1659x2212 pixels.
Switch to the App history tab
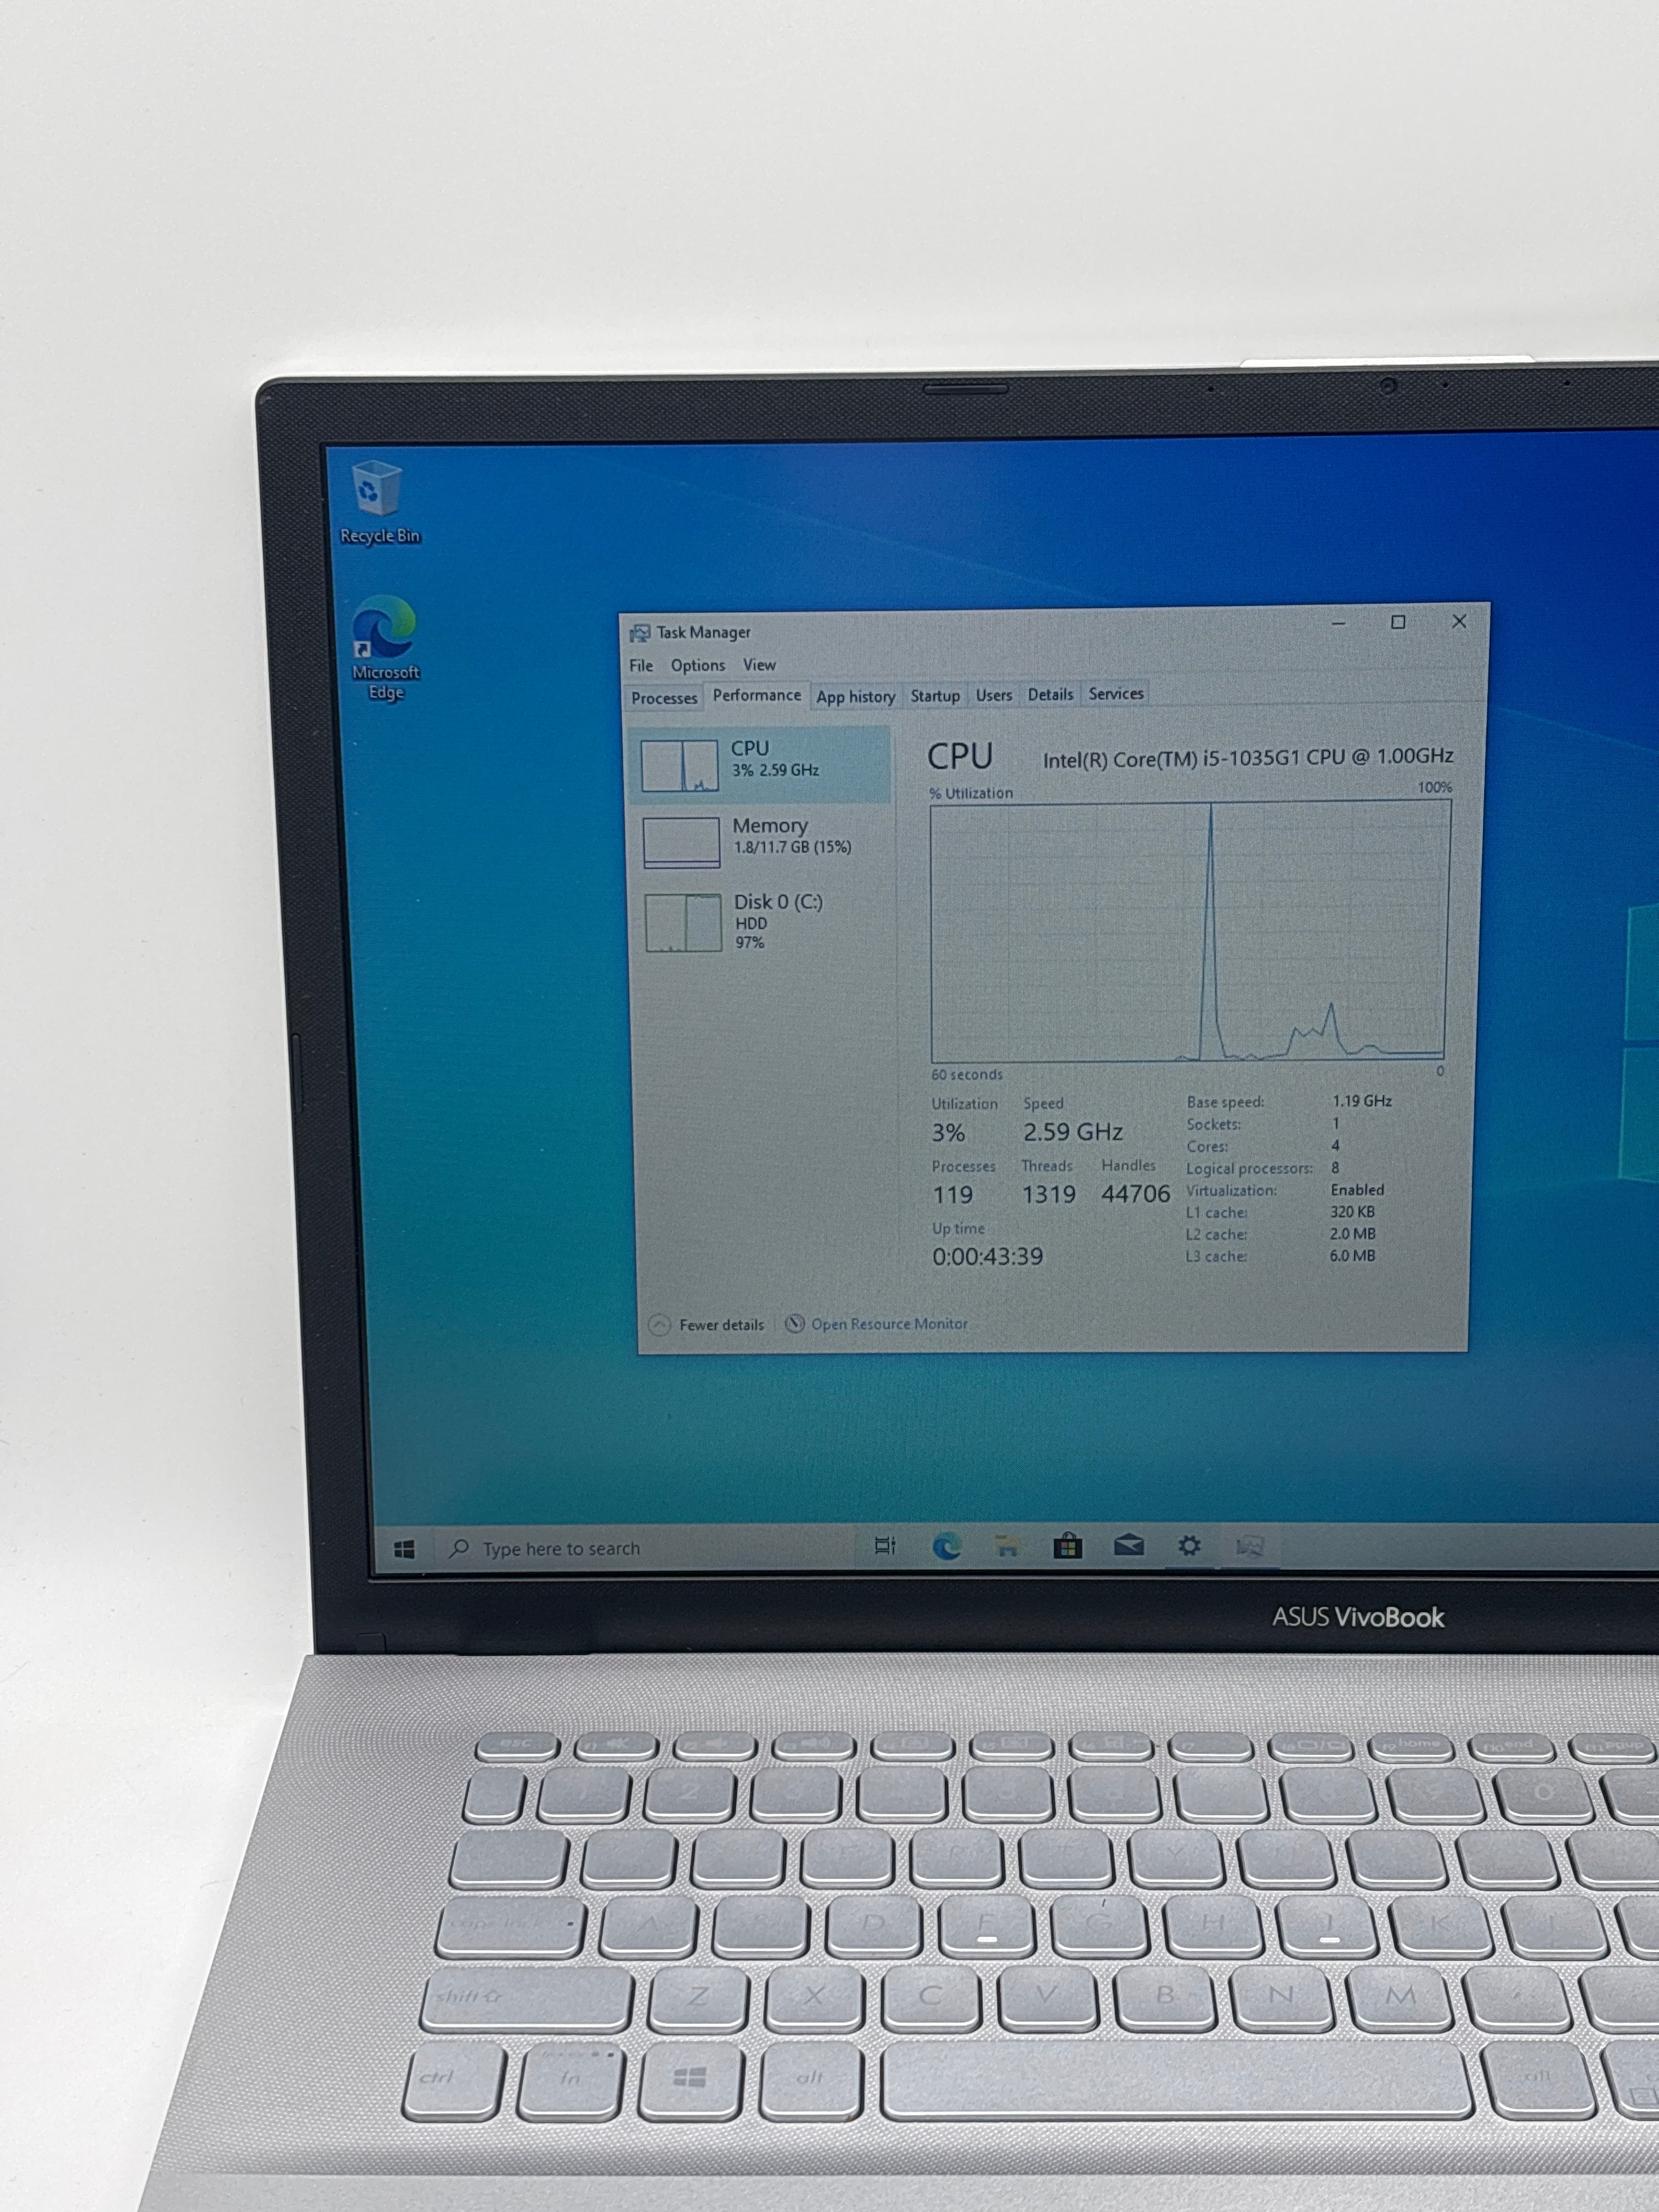[855, 697]
